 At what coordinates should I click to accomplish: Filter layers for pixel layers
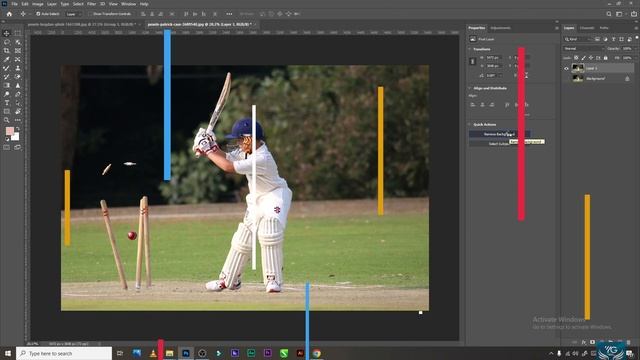tap(597, 39)
